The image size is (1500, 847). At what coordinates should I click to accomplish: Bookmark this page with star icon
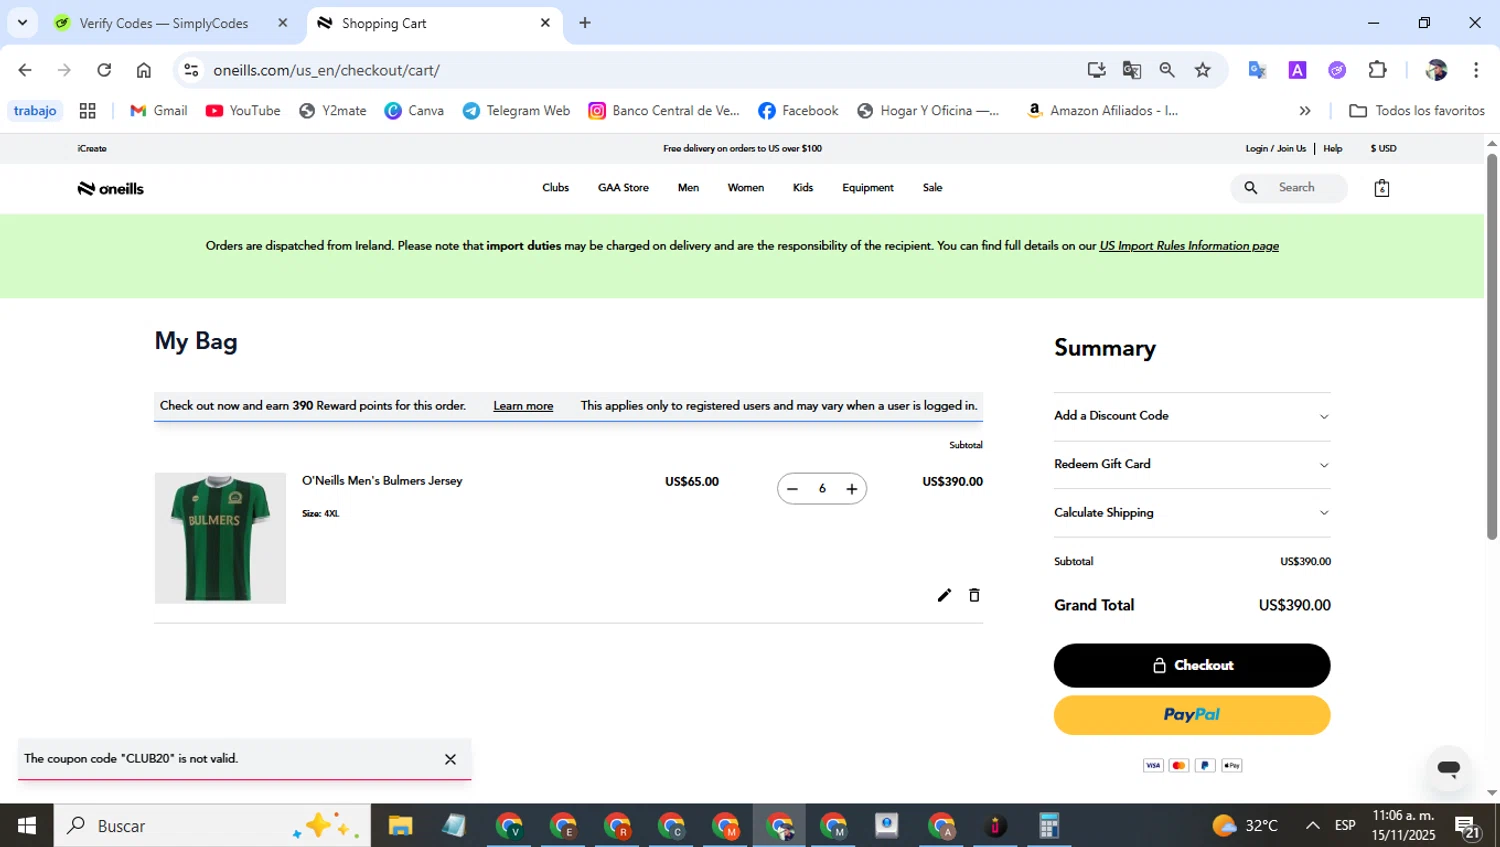click(x=1203, y=70)
